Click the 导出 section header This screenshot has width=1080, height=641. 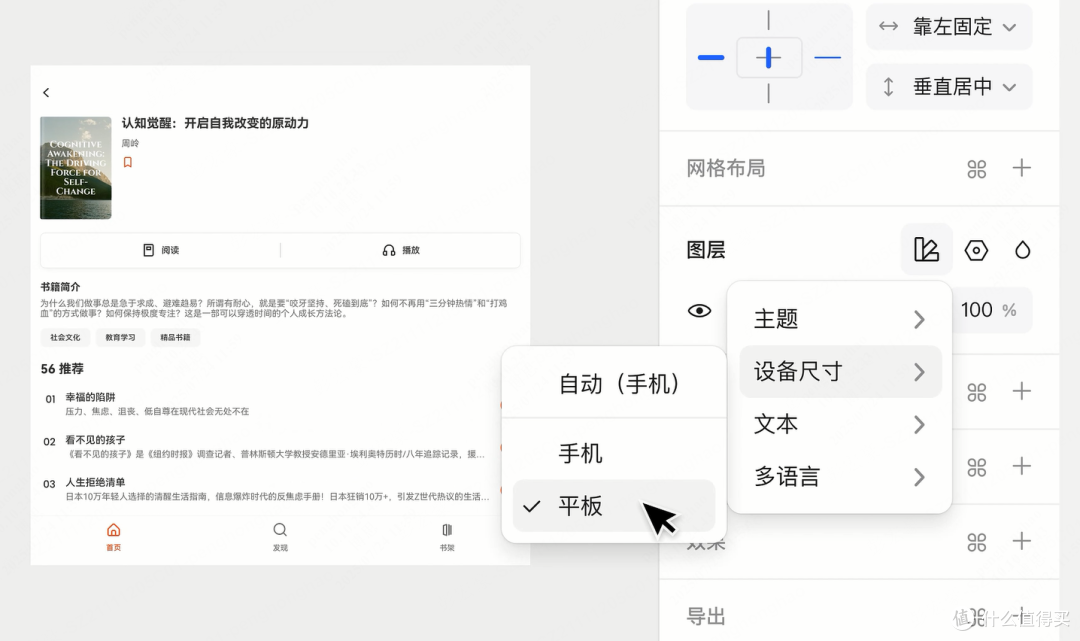click(706, 616)
